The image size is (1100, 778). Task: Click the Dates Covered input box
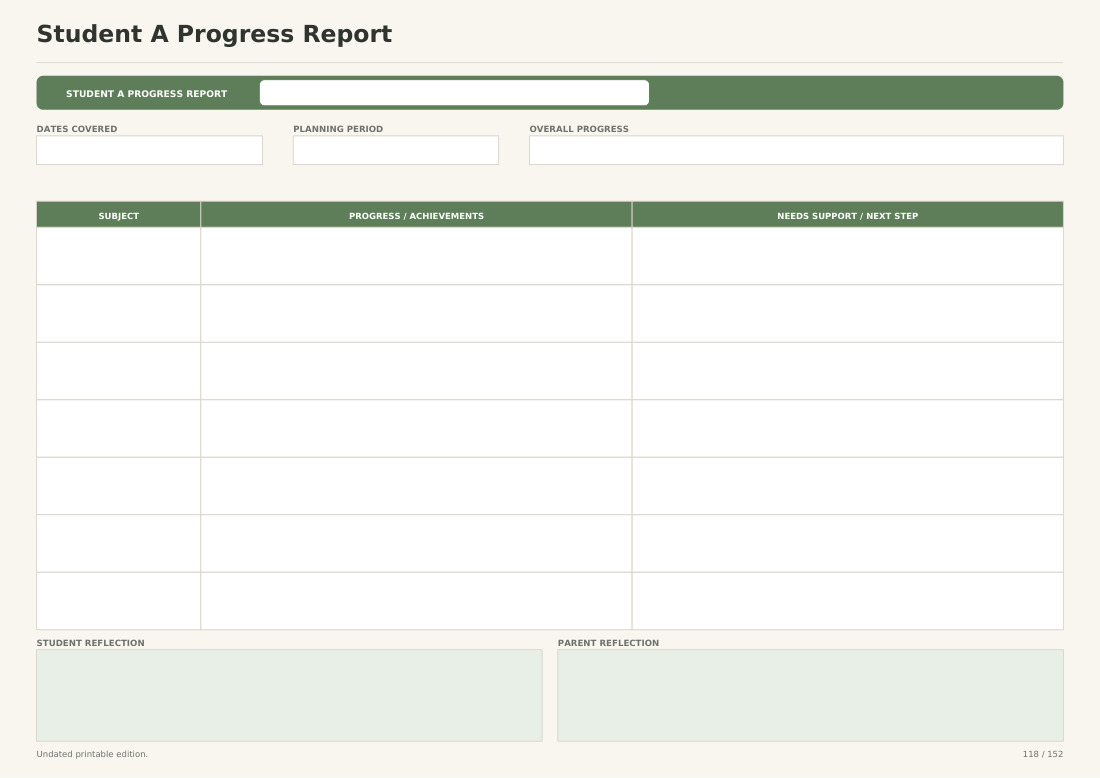(149, 150)
